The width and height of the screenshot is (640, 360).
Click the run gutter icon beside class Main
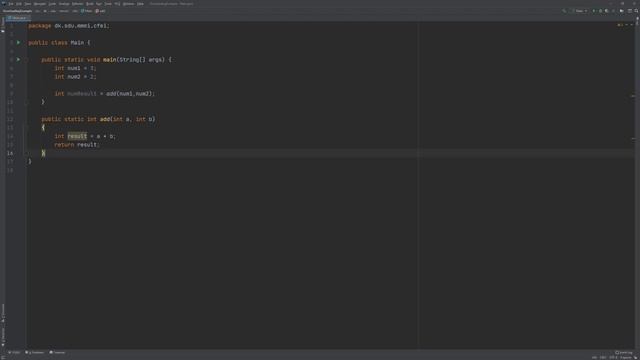(x=18, y=42)
